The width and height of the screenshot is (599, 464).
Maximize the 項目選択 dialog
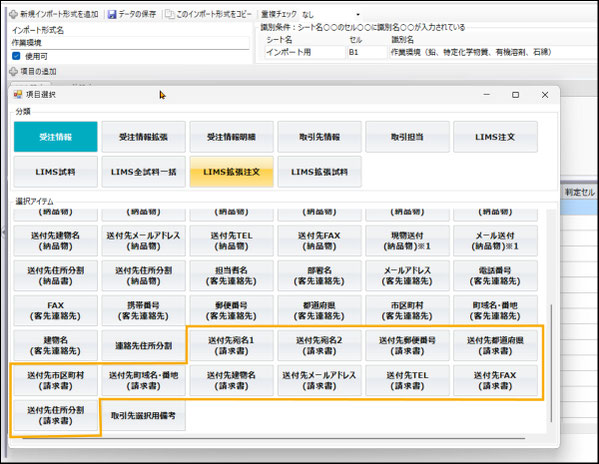[x=515, y=94]
